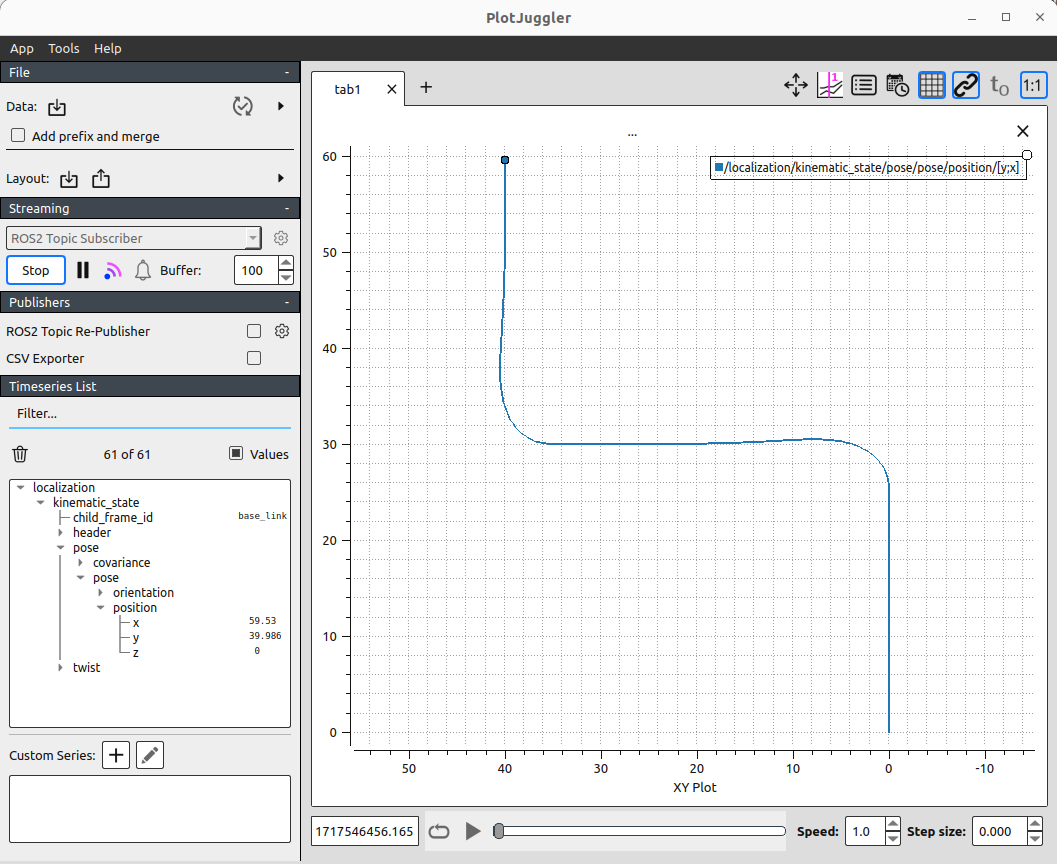The image size is (1057, 864).
Task: Collapse the localization tree node
Action: [x=21, y=488]
